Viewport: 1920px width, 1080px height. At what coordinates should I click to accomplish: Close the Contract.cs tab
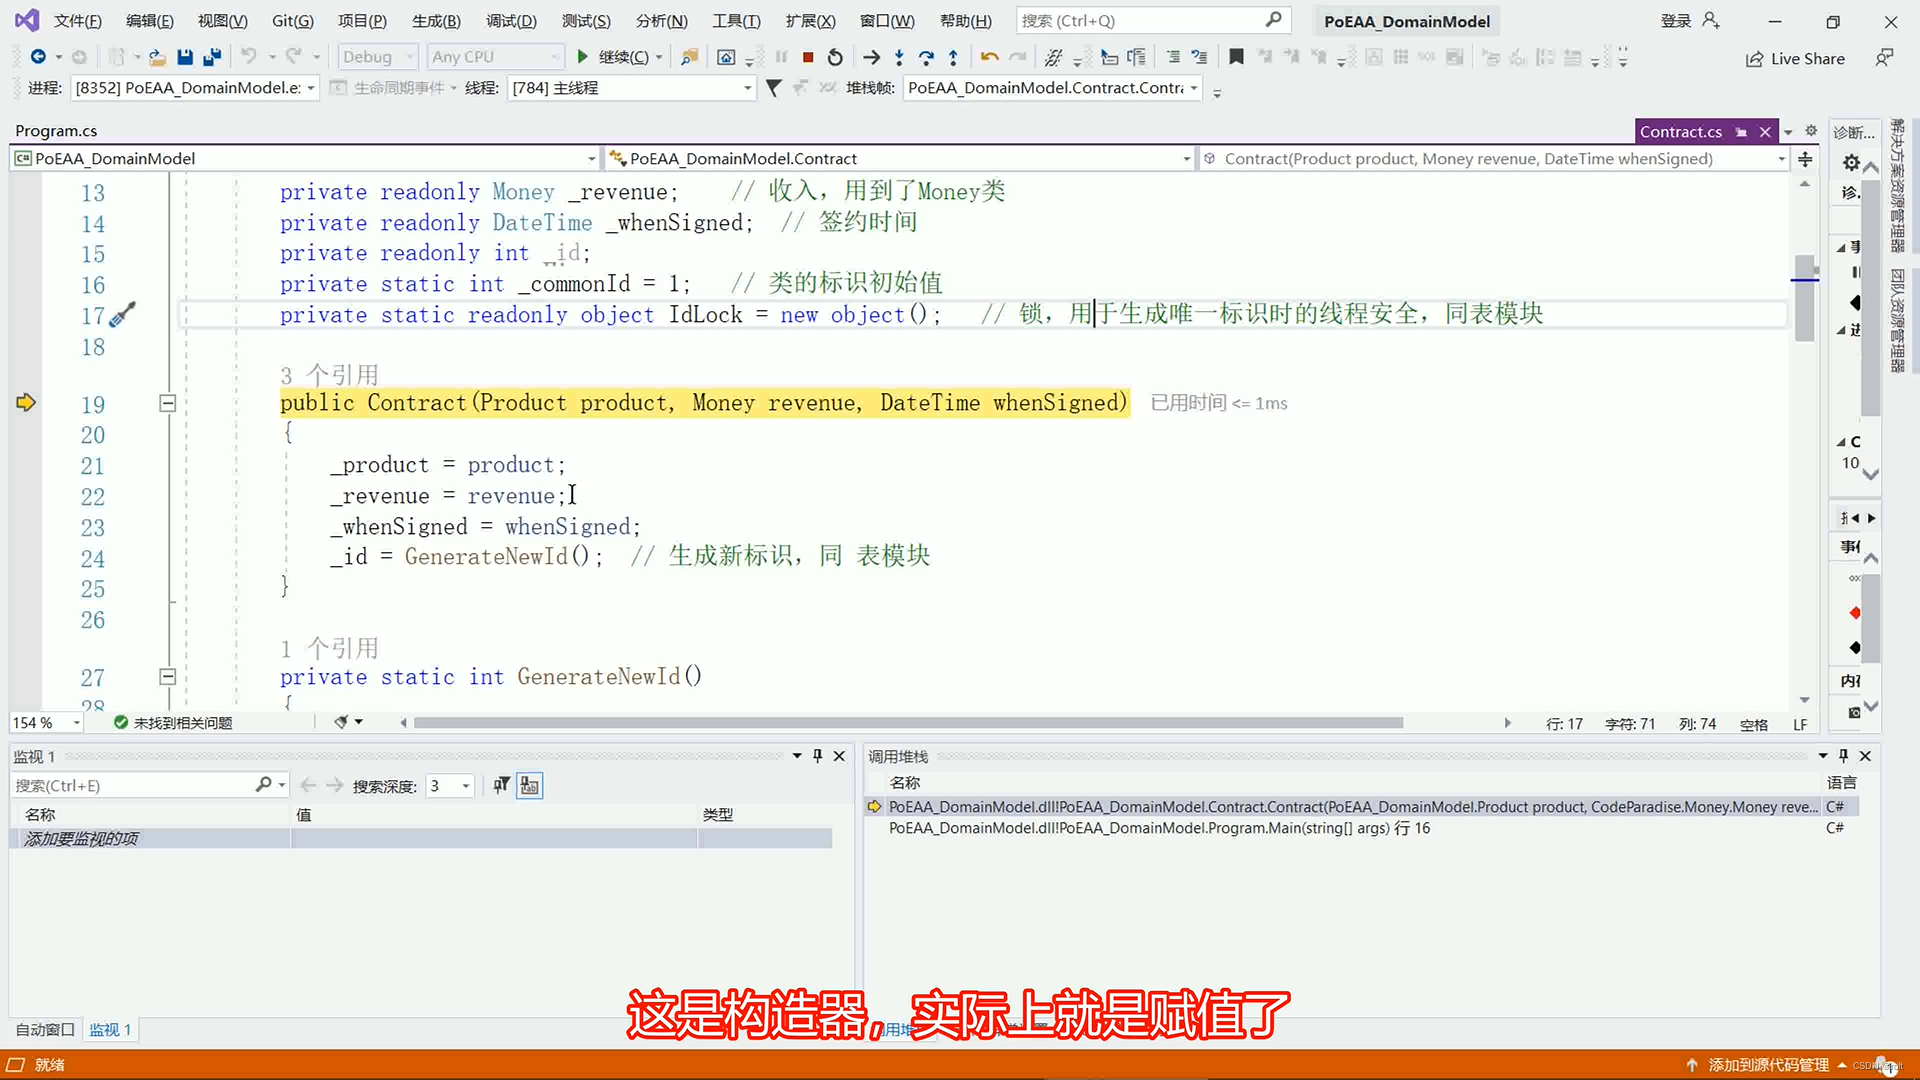[x=1765, y=132]
